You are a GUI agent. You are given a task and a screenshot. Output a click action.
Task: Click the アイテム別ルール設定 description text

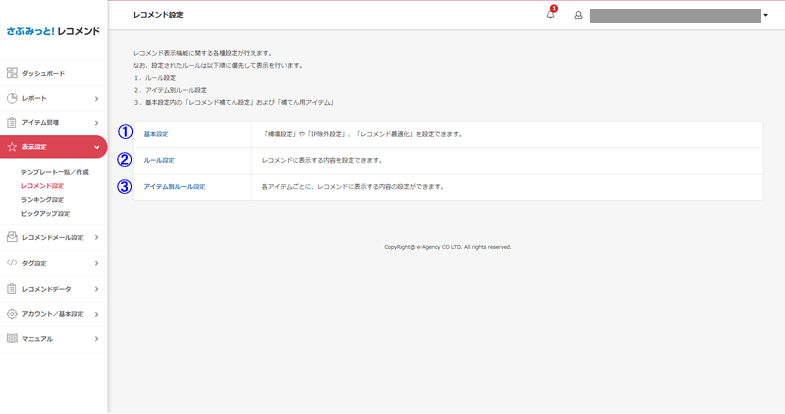click(x=353, y=187)
